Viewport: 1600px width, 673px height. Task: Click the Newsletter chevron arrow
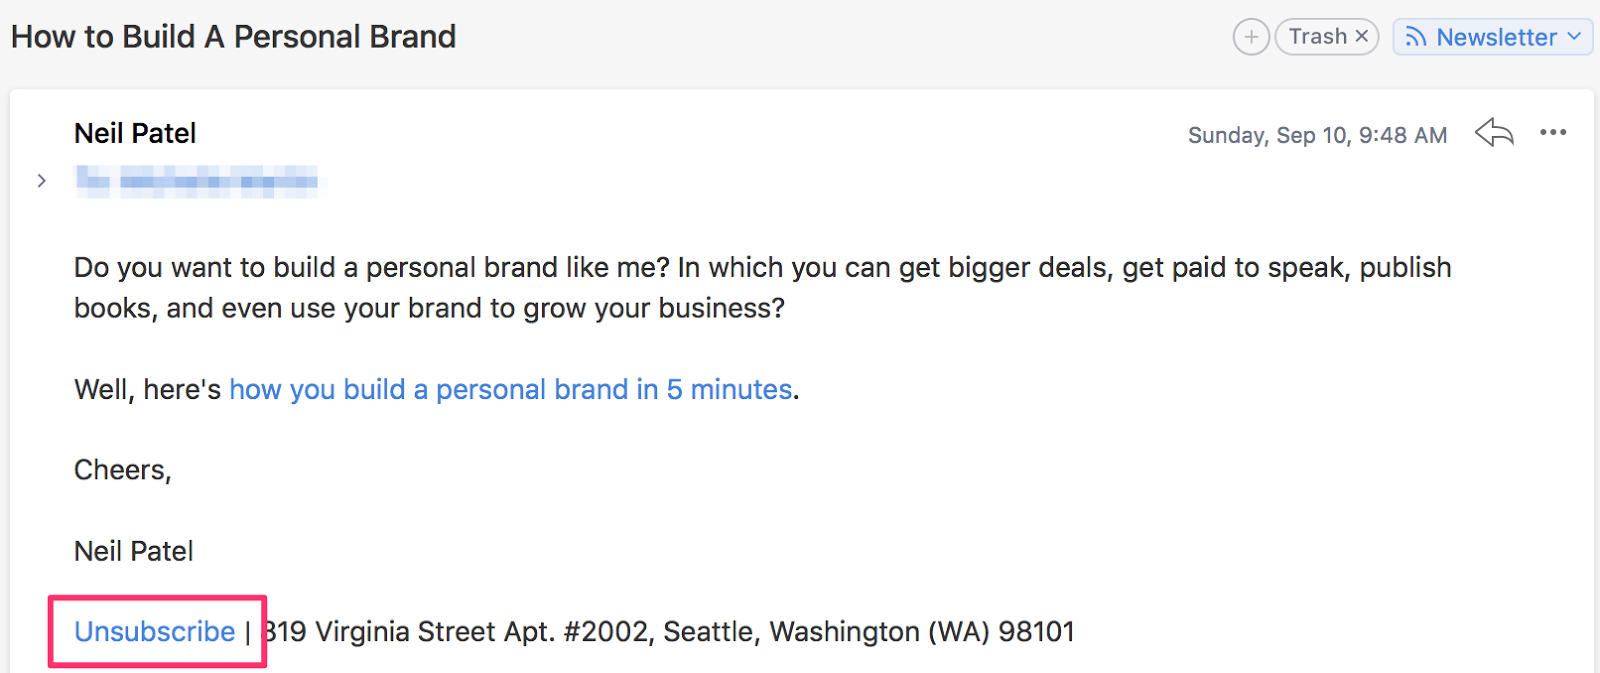[1574, 37]
